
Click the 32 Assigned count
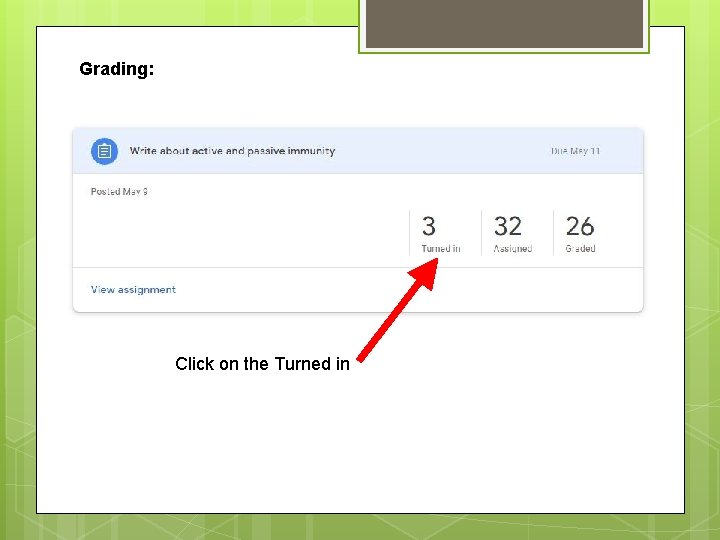click(x=512, y=234)
